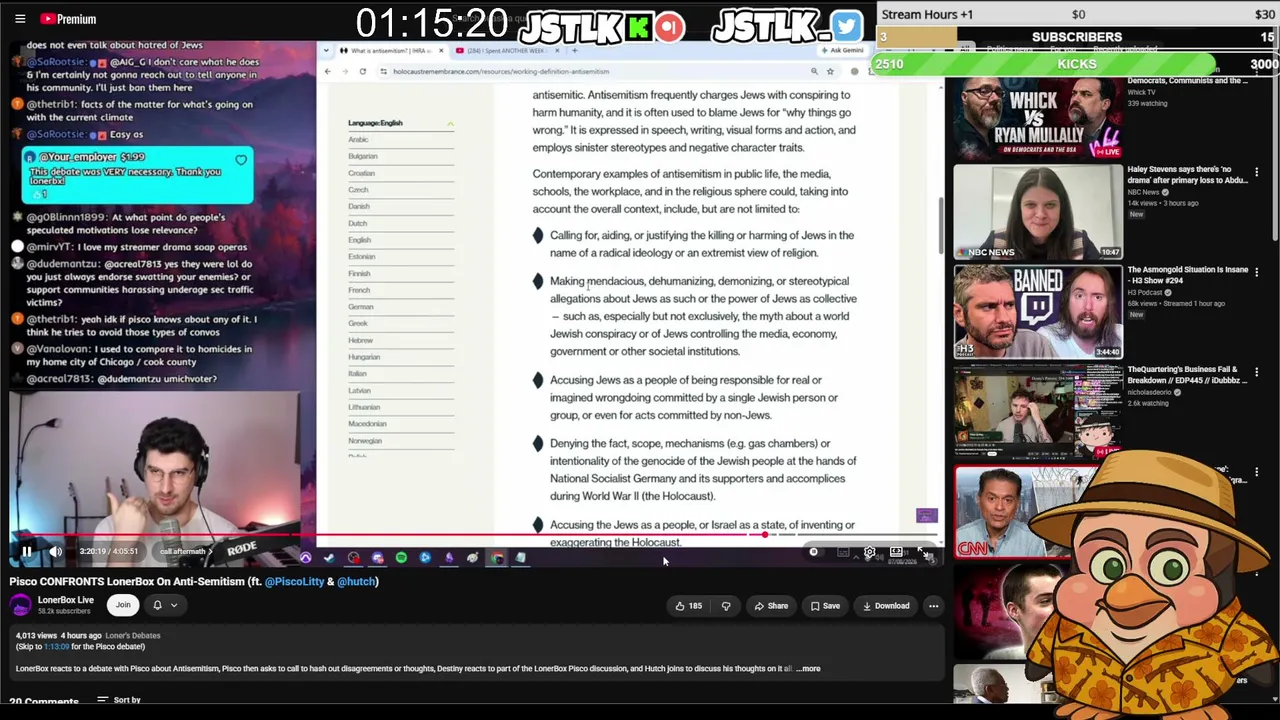Image resolution: width=1280 pixels, height=720 pixels.
Task: Share this video
Action: click(x=771, y=606)
